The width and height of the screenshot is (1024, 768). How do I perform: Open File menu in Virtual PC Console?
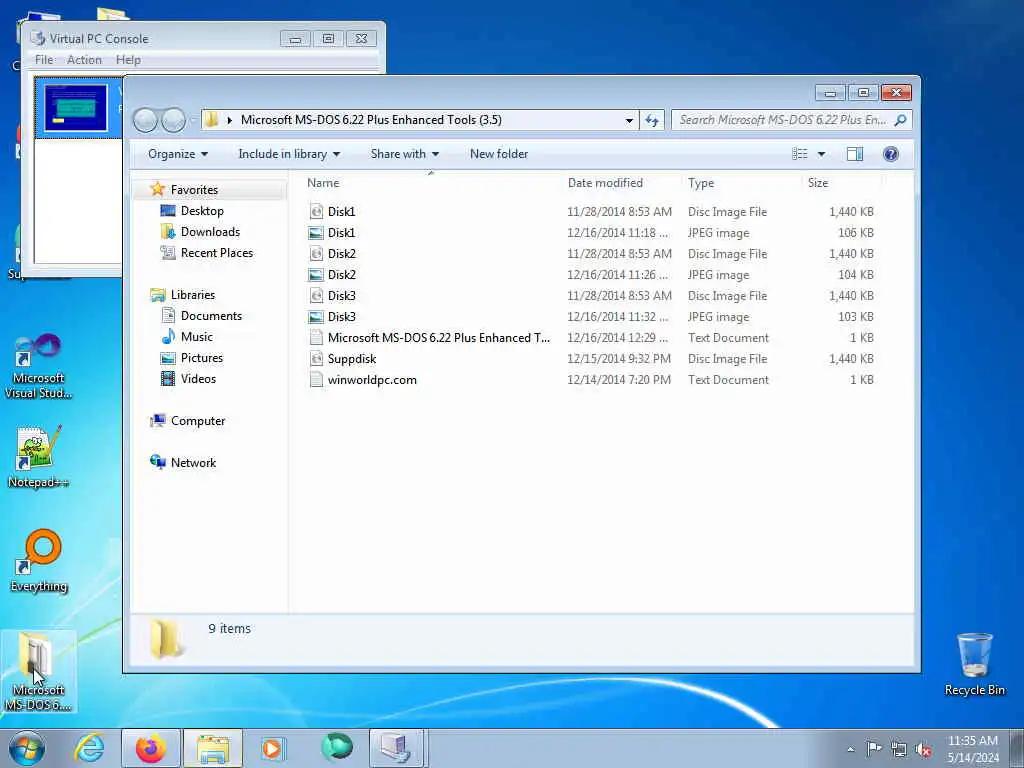(44, 60)
